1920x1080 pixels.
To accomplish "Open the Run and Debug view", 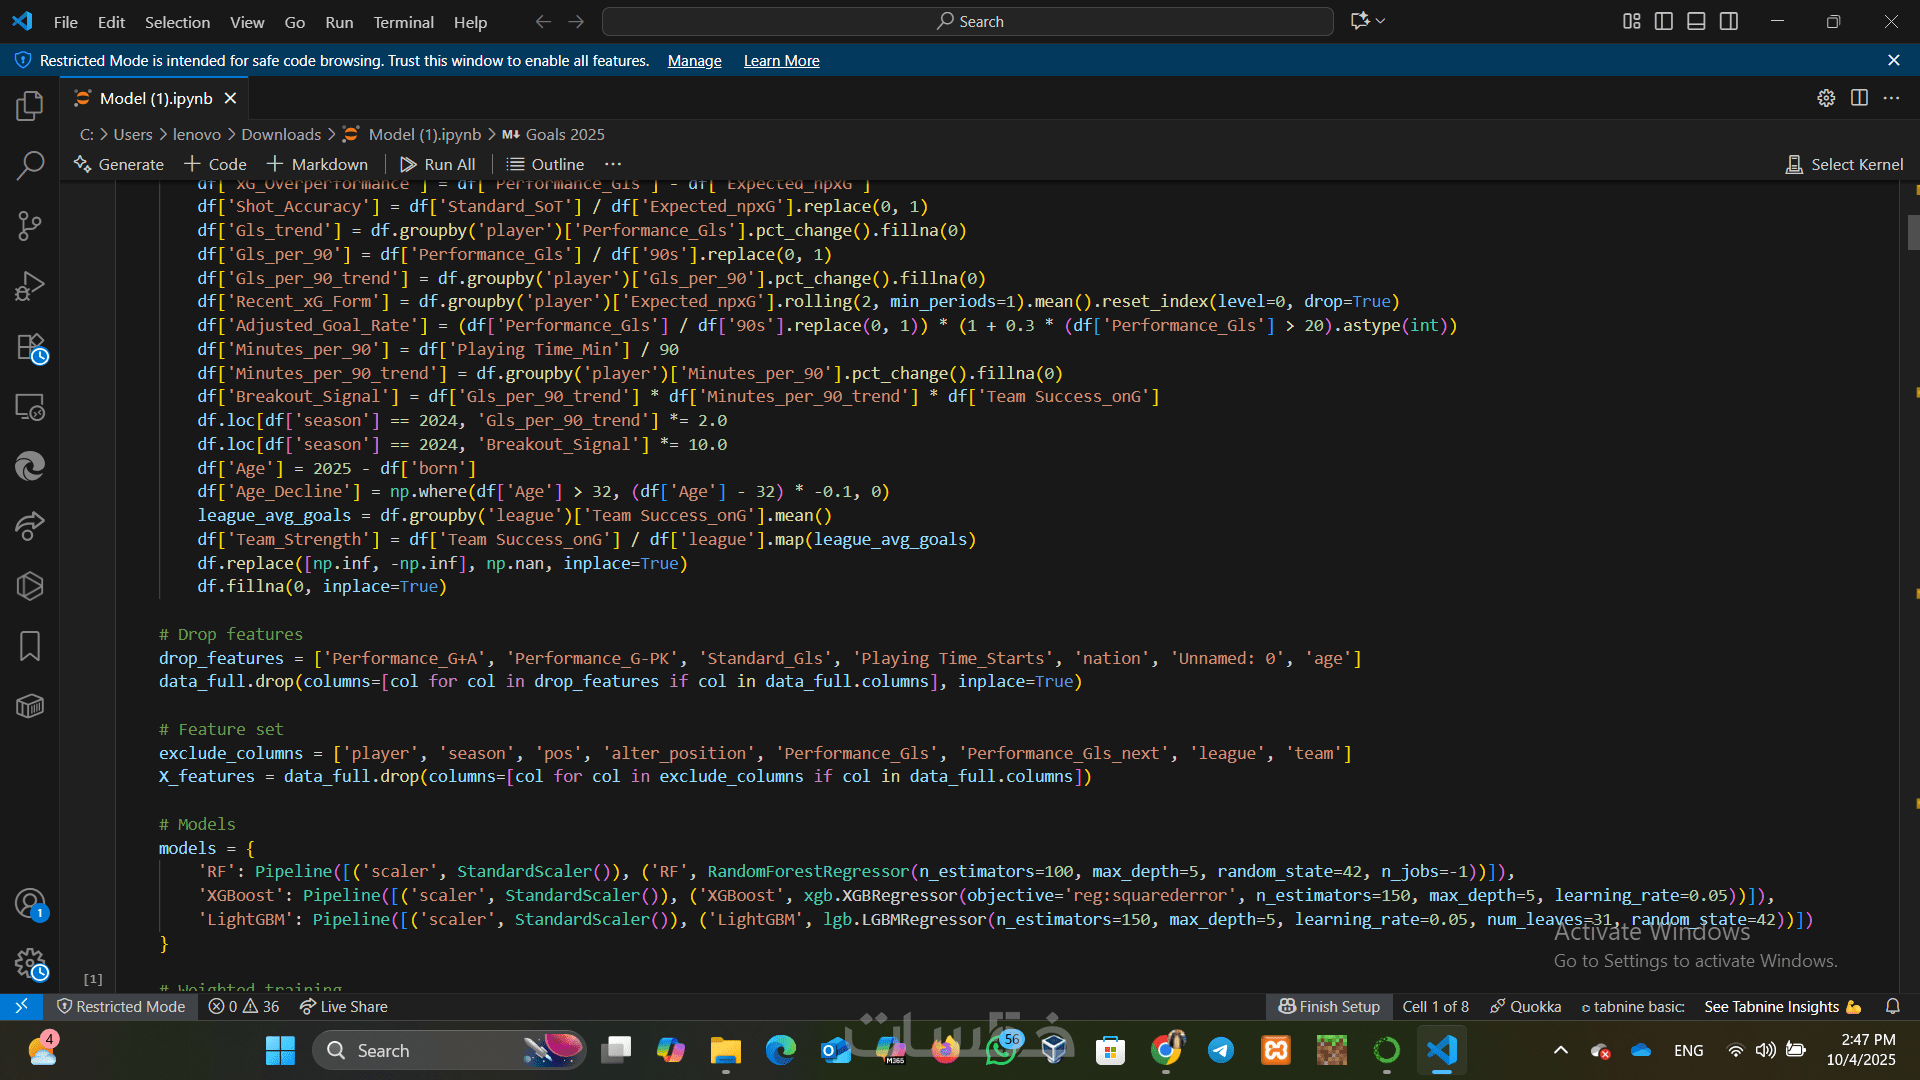I will [30, 287].
